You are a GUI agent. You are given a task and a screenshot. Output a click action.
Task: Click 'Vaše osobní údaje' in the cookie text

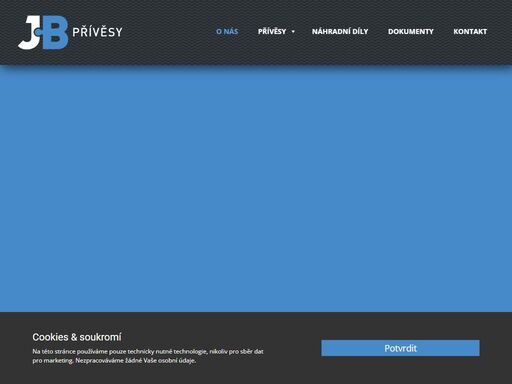point(169,360)
